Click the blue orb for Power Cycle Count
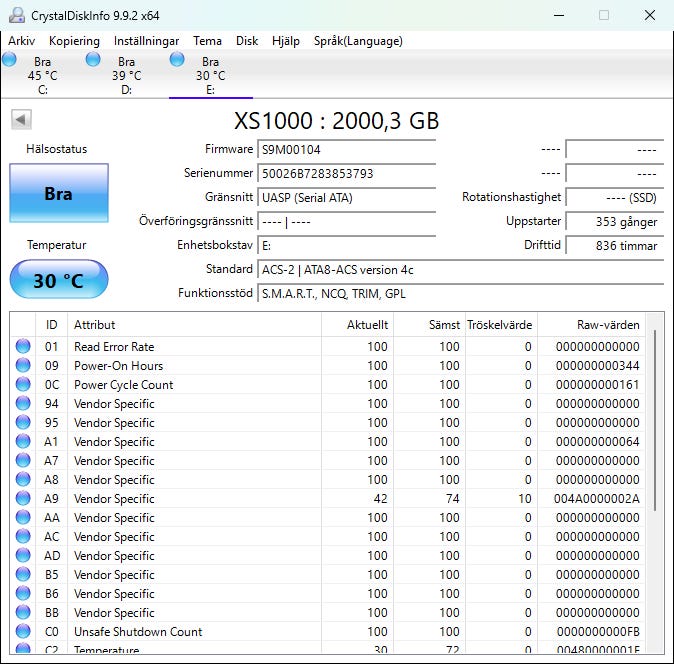Screen dimensions: 674x664 click(23, 384)
